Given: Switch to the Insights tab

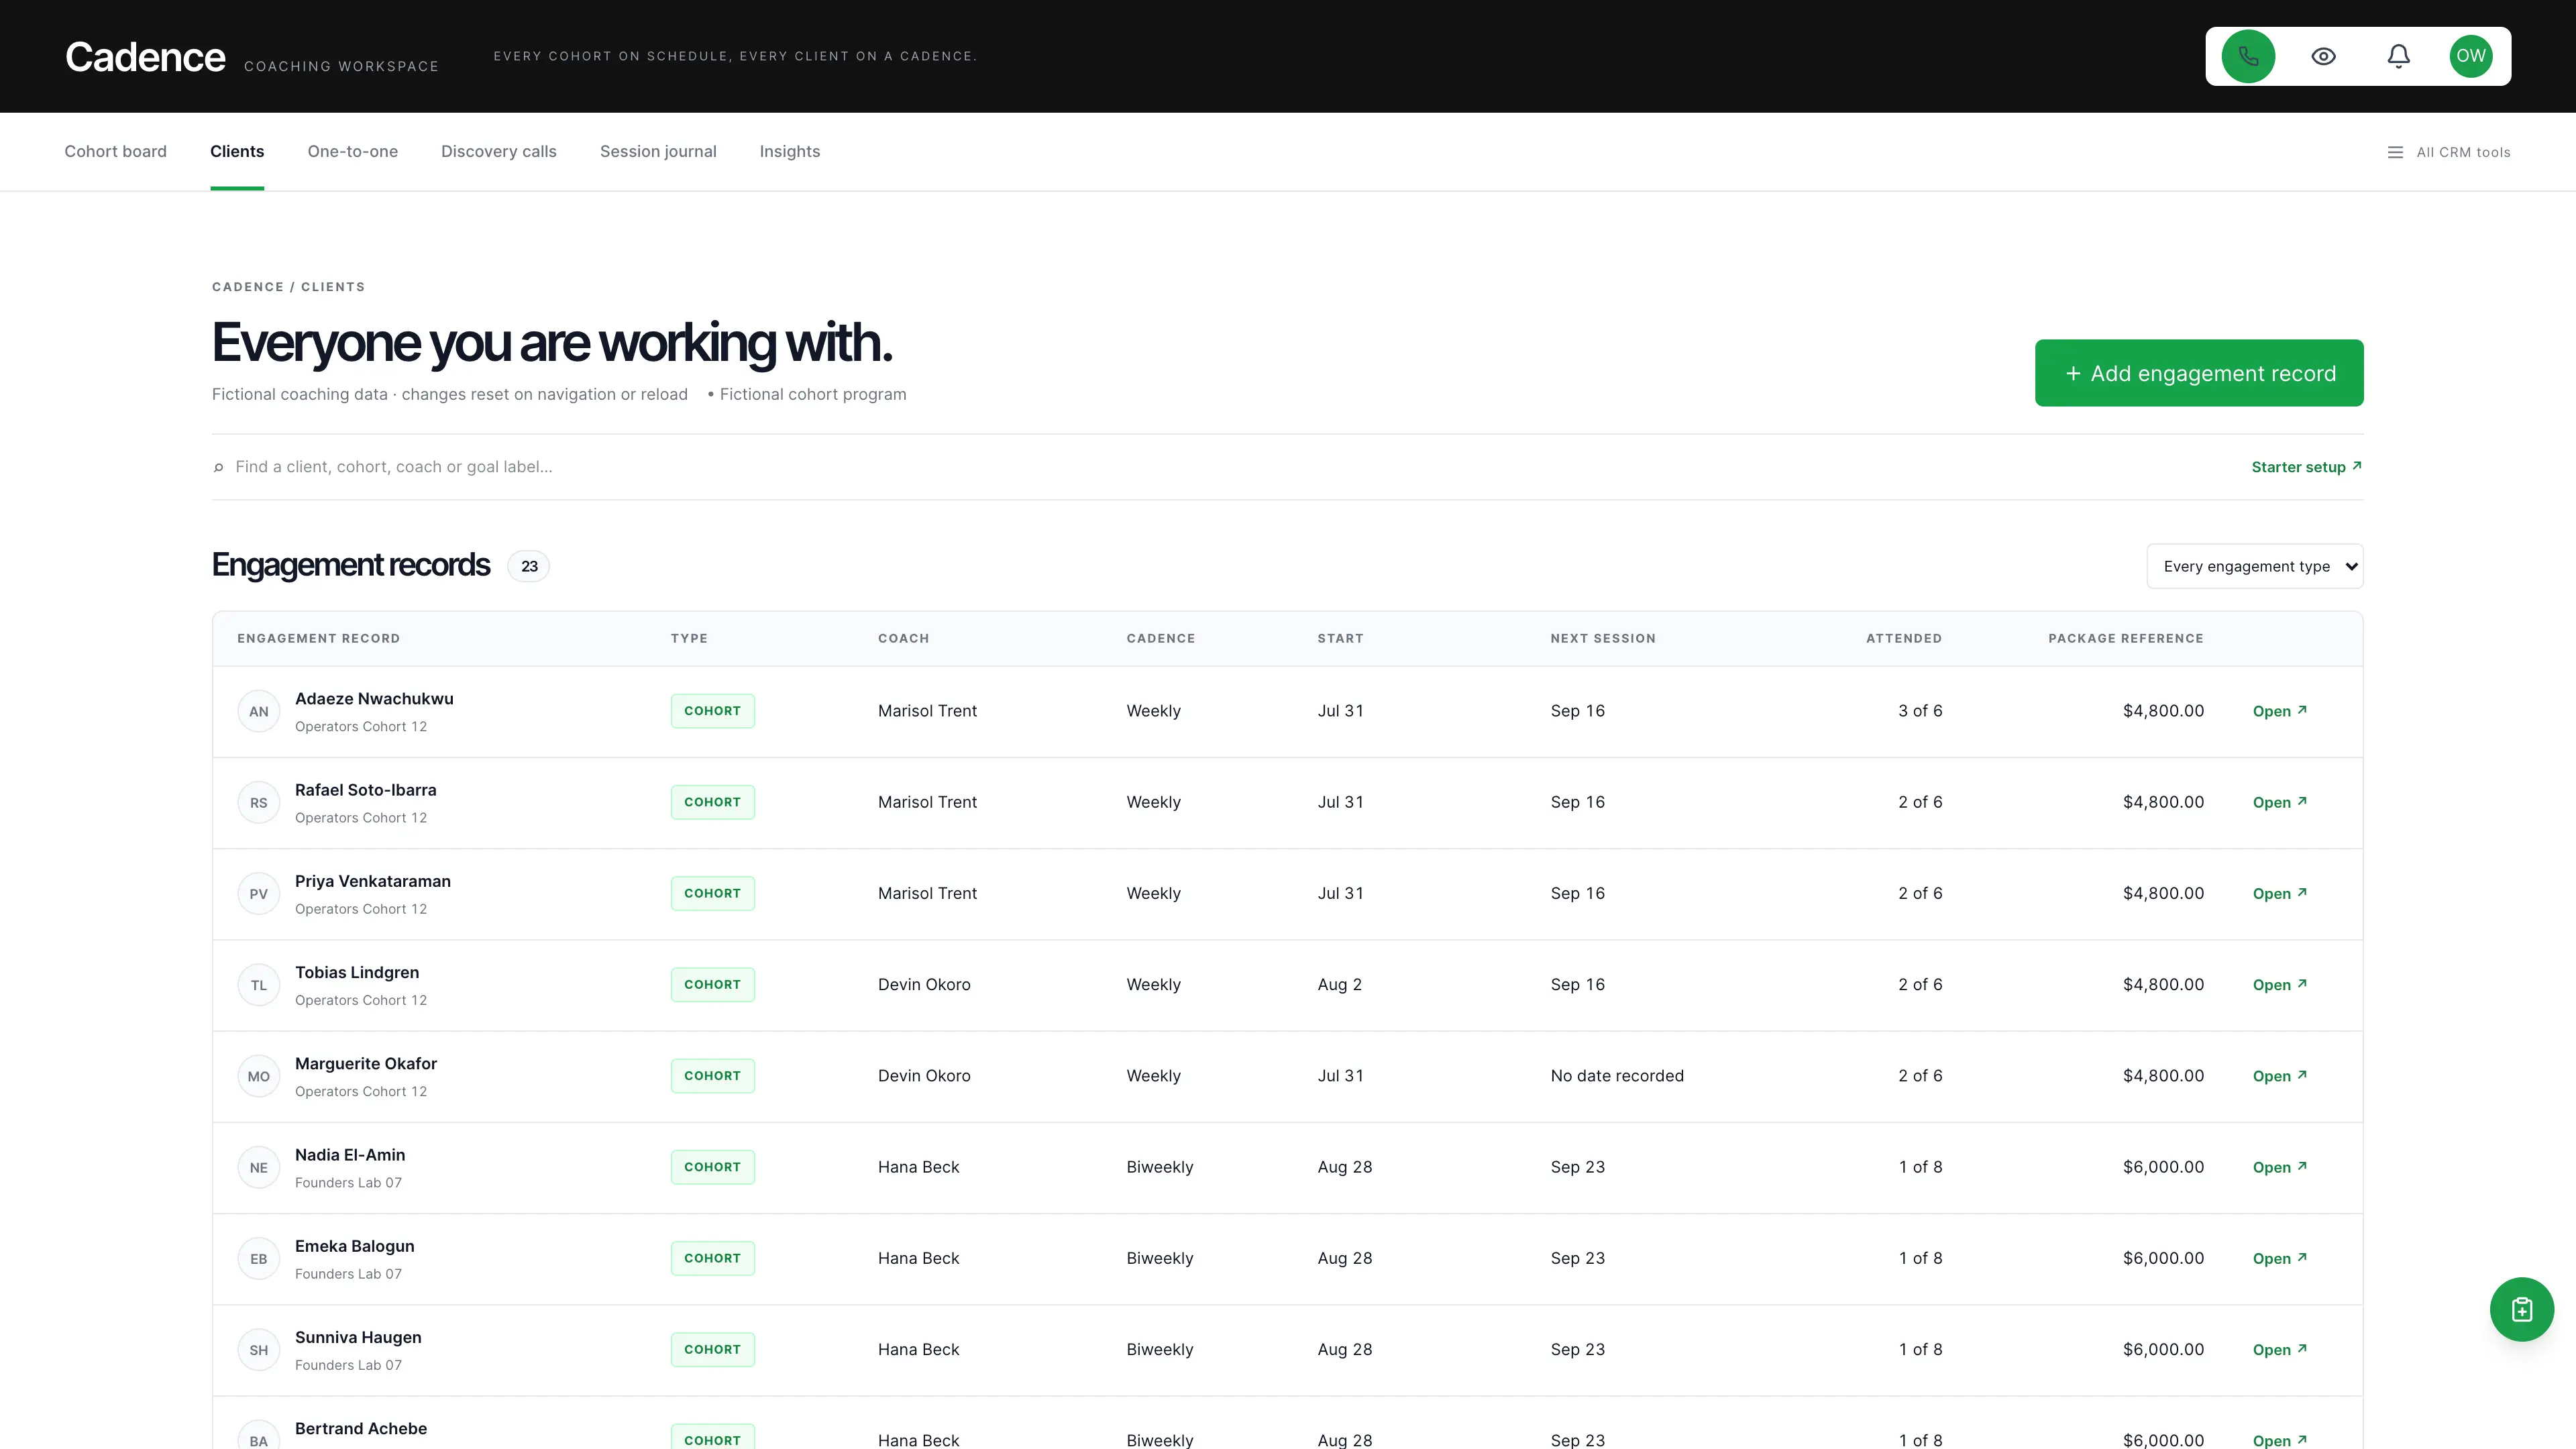Looking at the screenshot, I should pos(789,151).
